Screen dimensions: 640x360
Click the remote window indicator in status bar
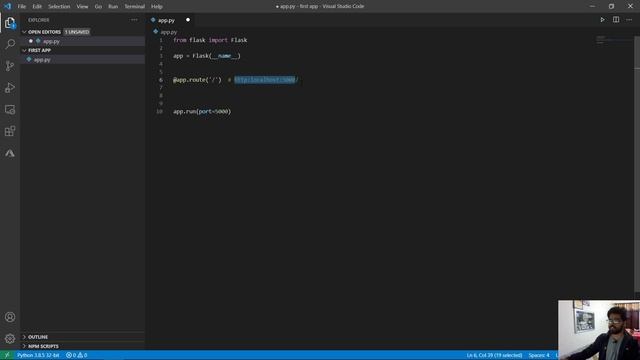(7, 355)
